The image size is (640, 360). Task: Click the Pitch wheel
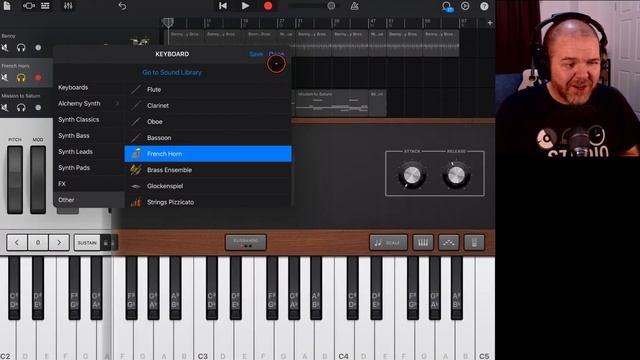(15, 180)
